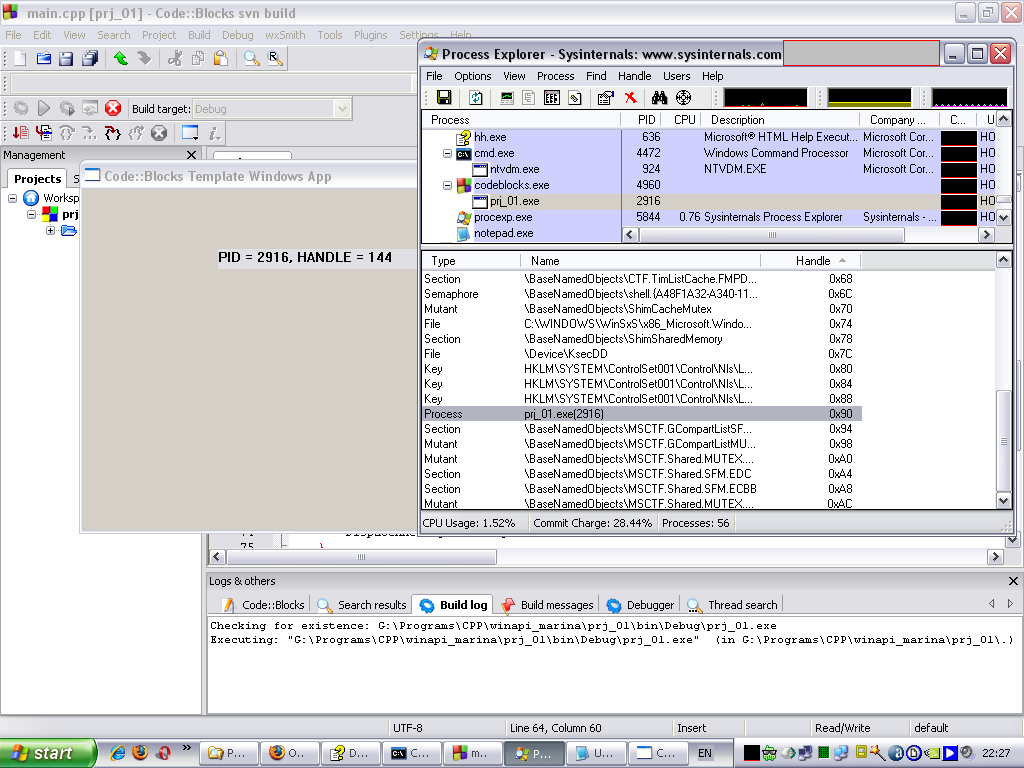The width and height of the screenshot is (1024, 768).
Task: Click the Process Explorer CPU usage graph
Action: [x=765, y=98]
